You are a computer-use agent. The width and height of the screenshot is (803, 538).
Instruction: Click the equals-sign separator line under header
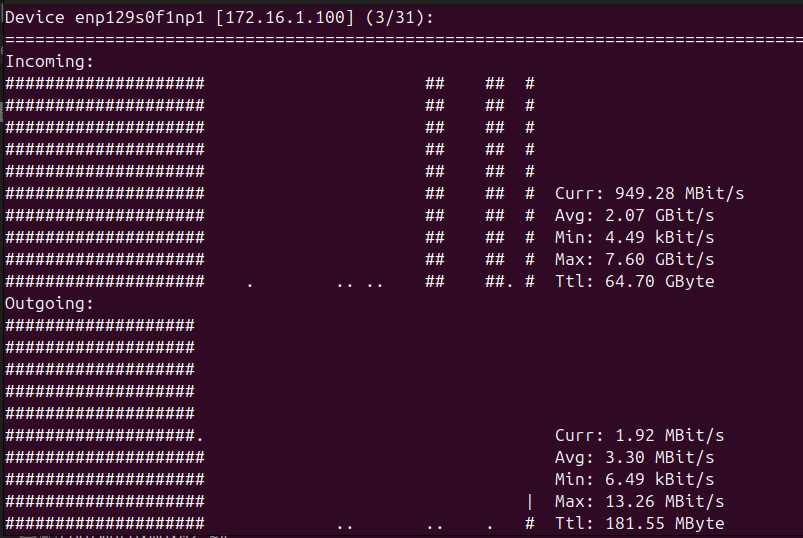(x=400, y=40)
